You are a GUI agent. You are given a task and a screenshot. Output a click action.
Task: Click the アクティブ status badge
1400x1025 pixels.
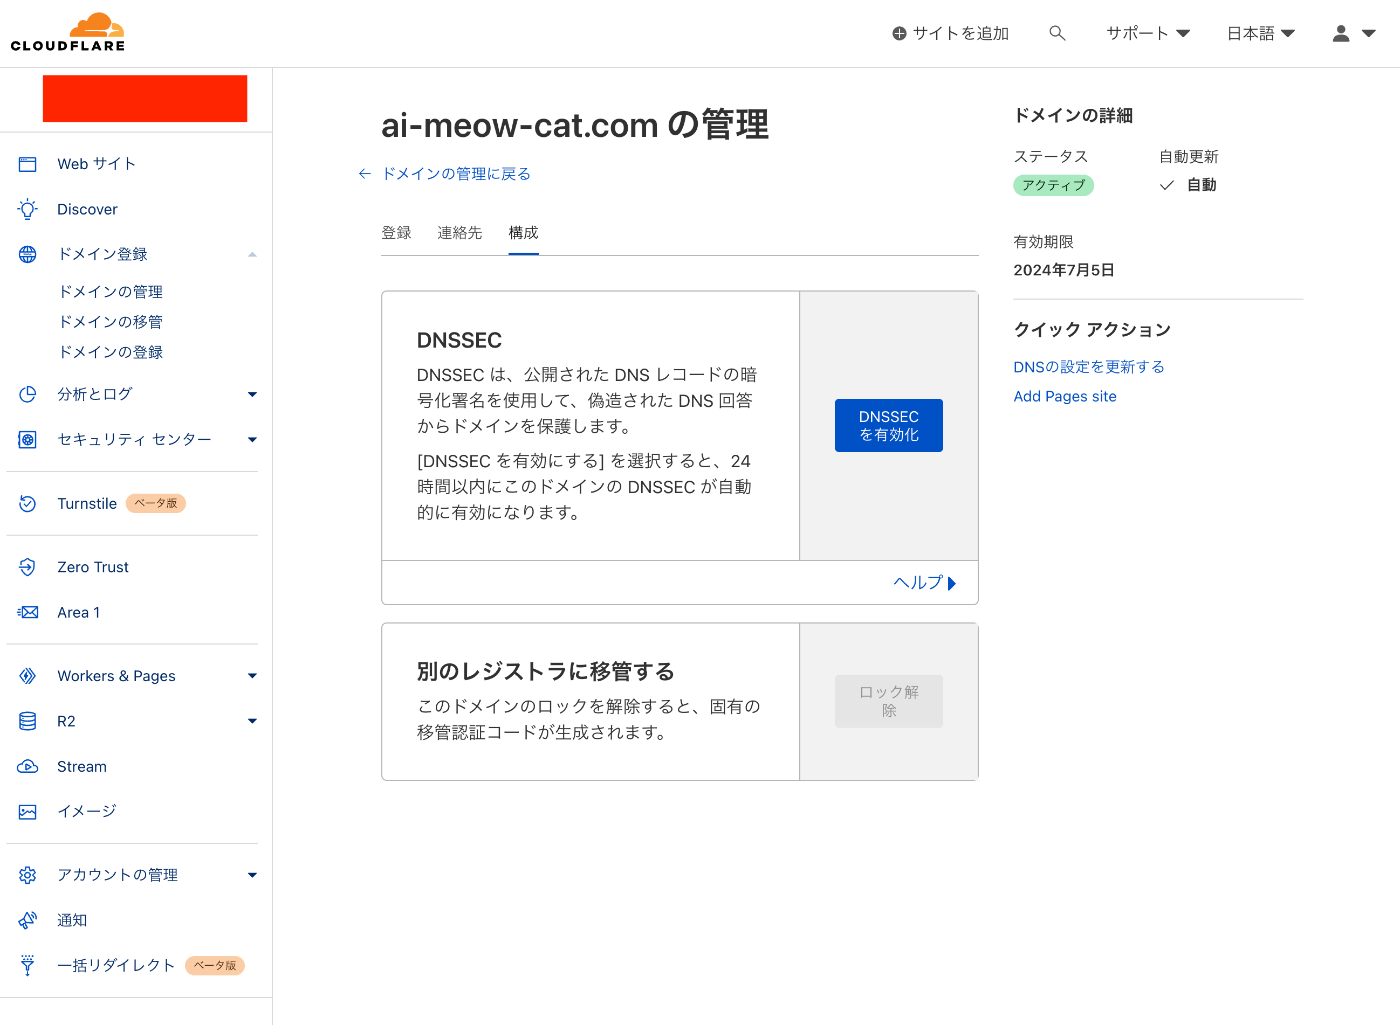[x=1054, y=185]
